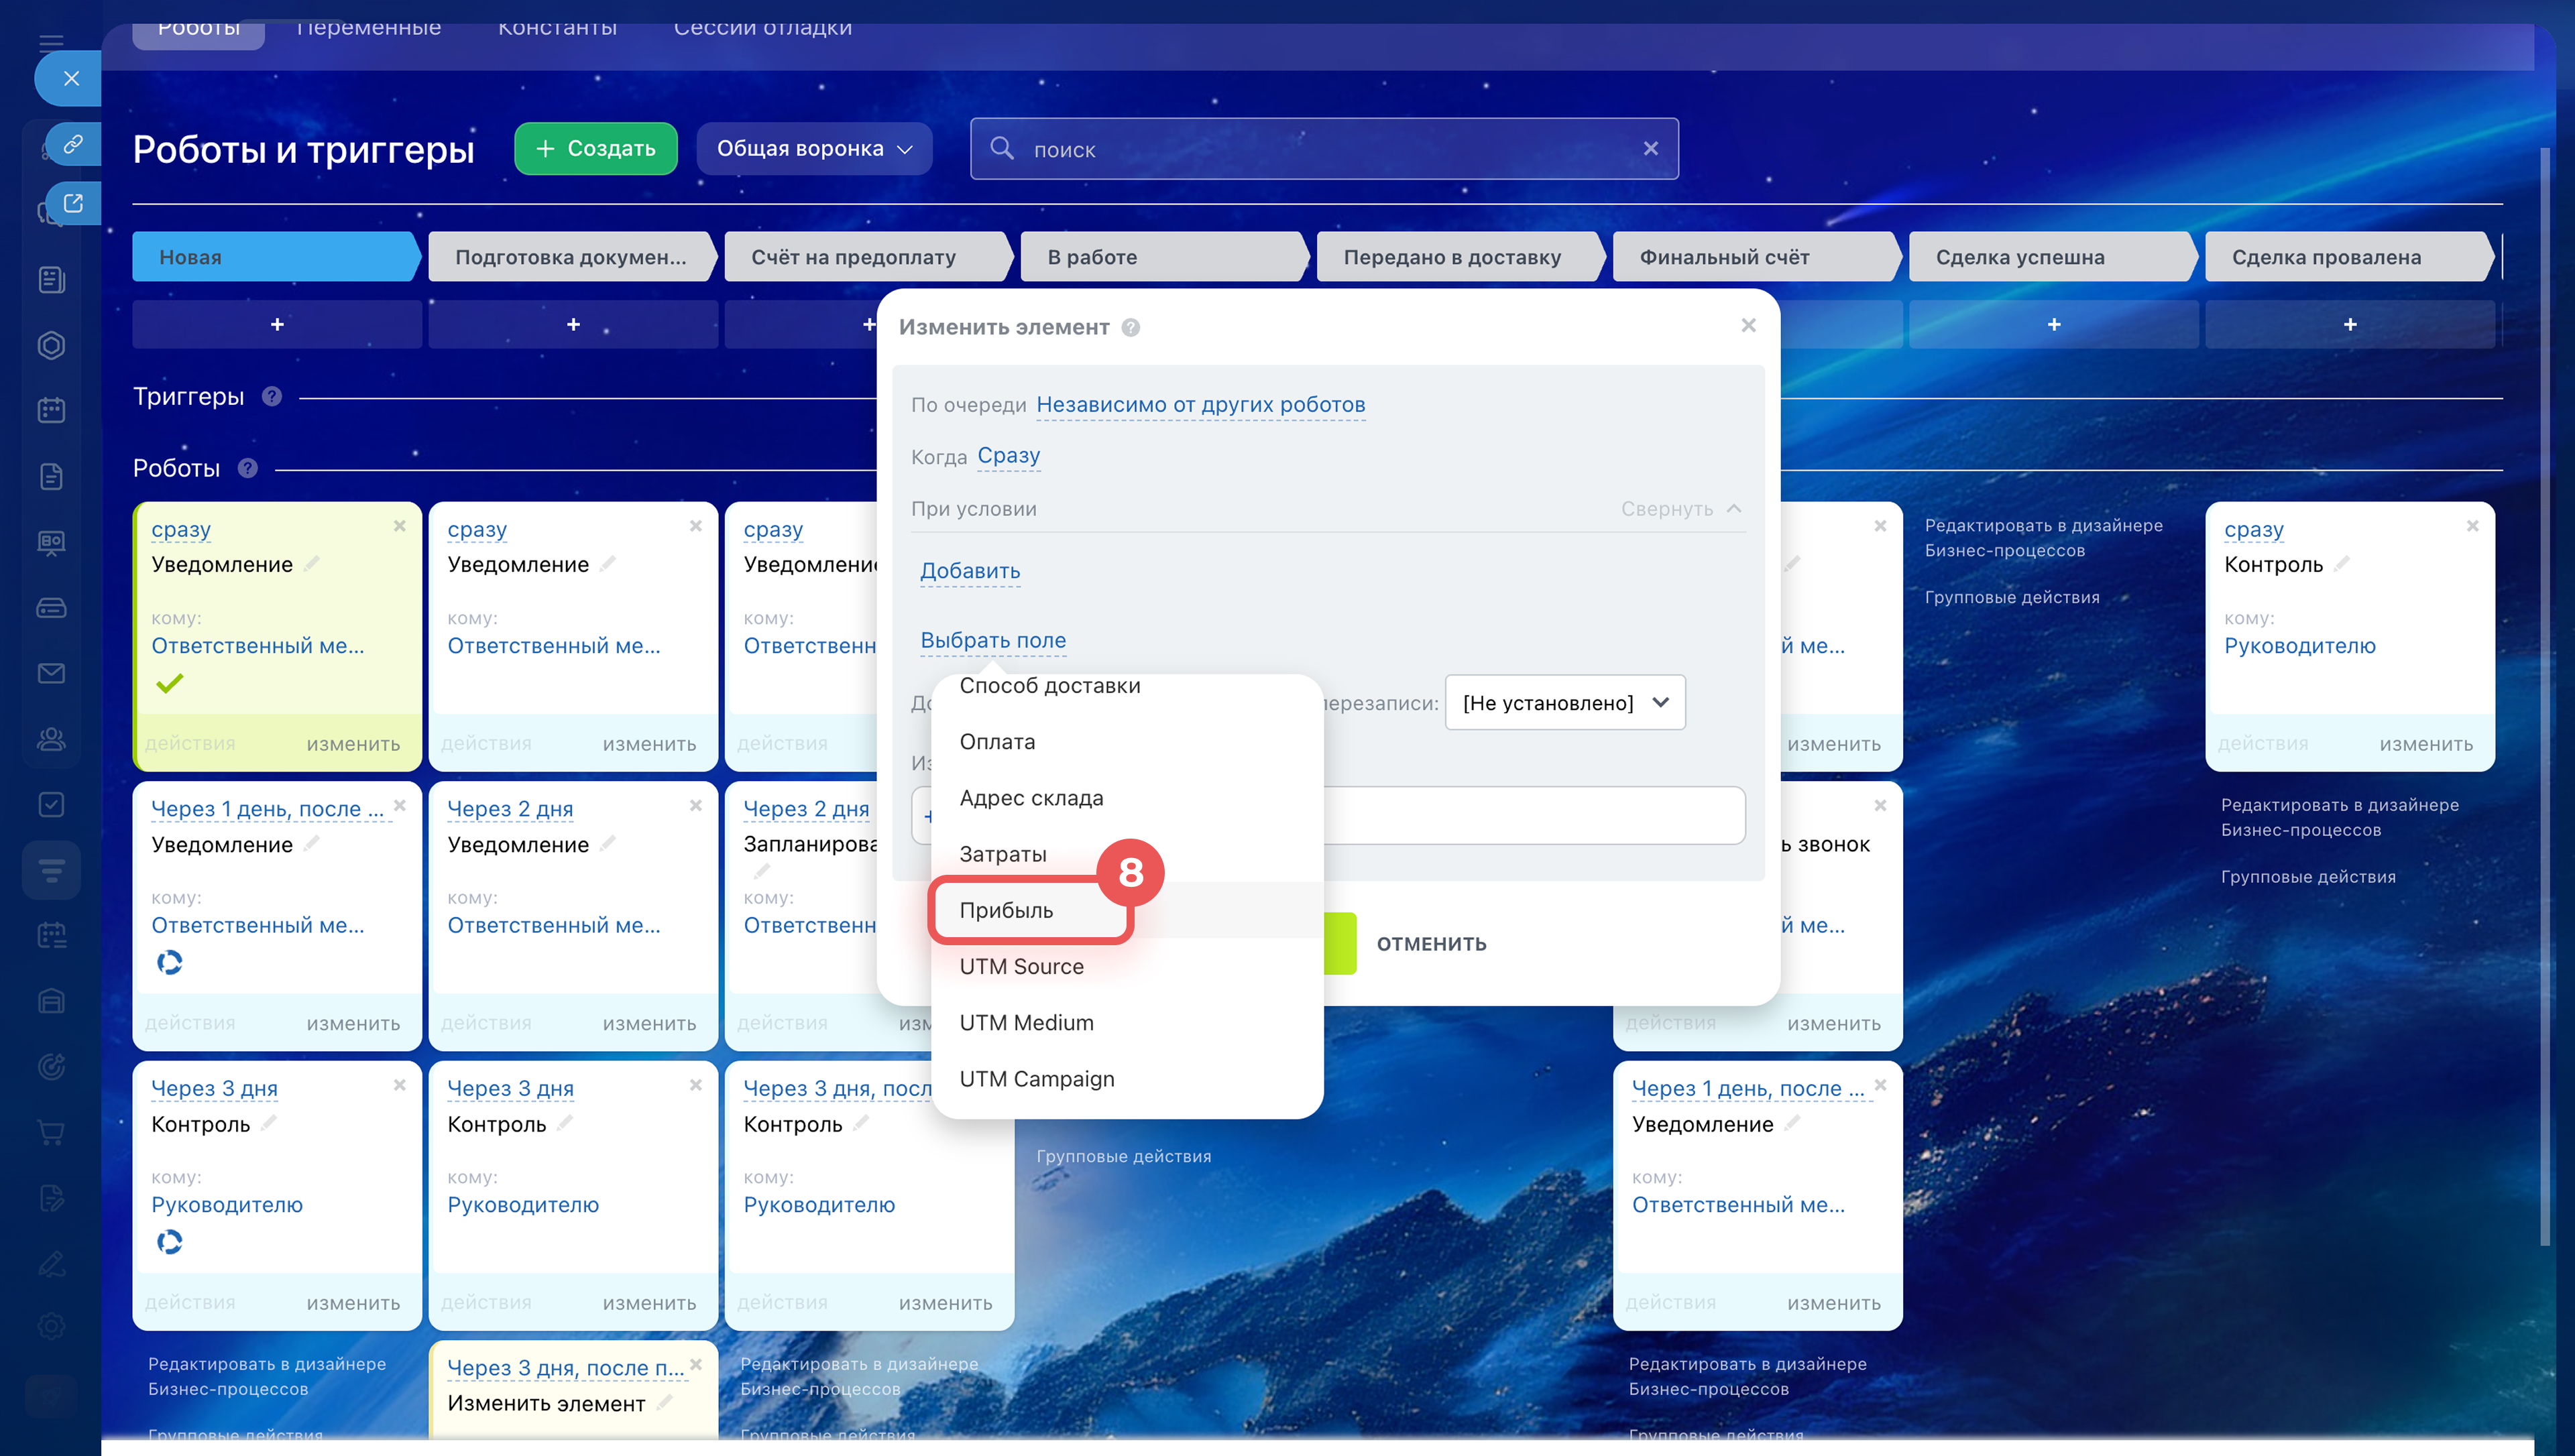2575x1456 pixels.
Task: Click copy link icon in side panel
Action: [73, 144]
